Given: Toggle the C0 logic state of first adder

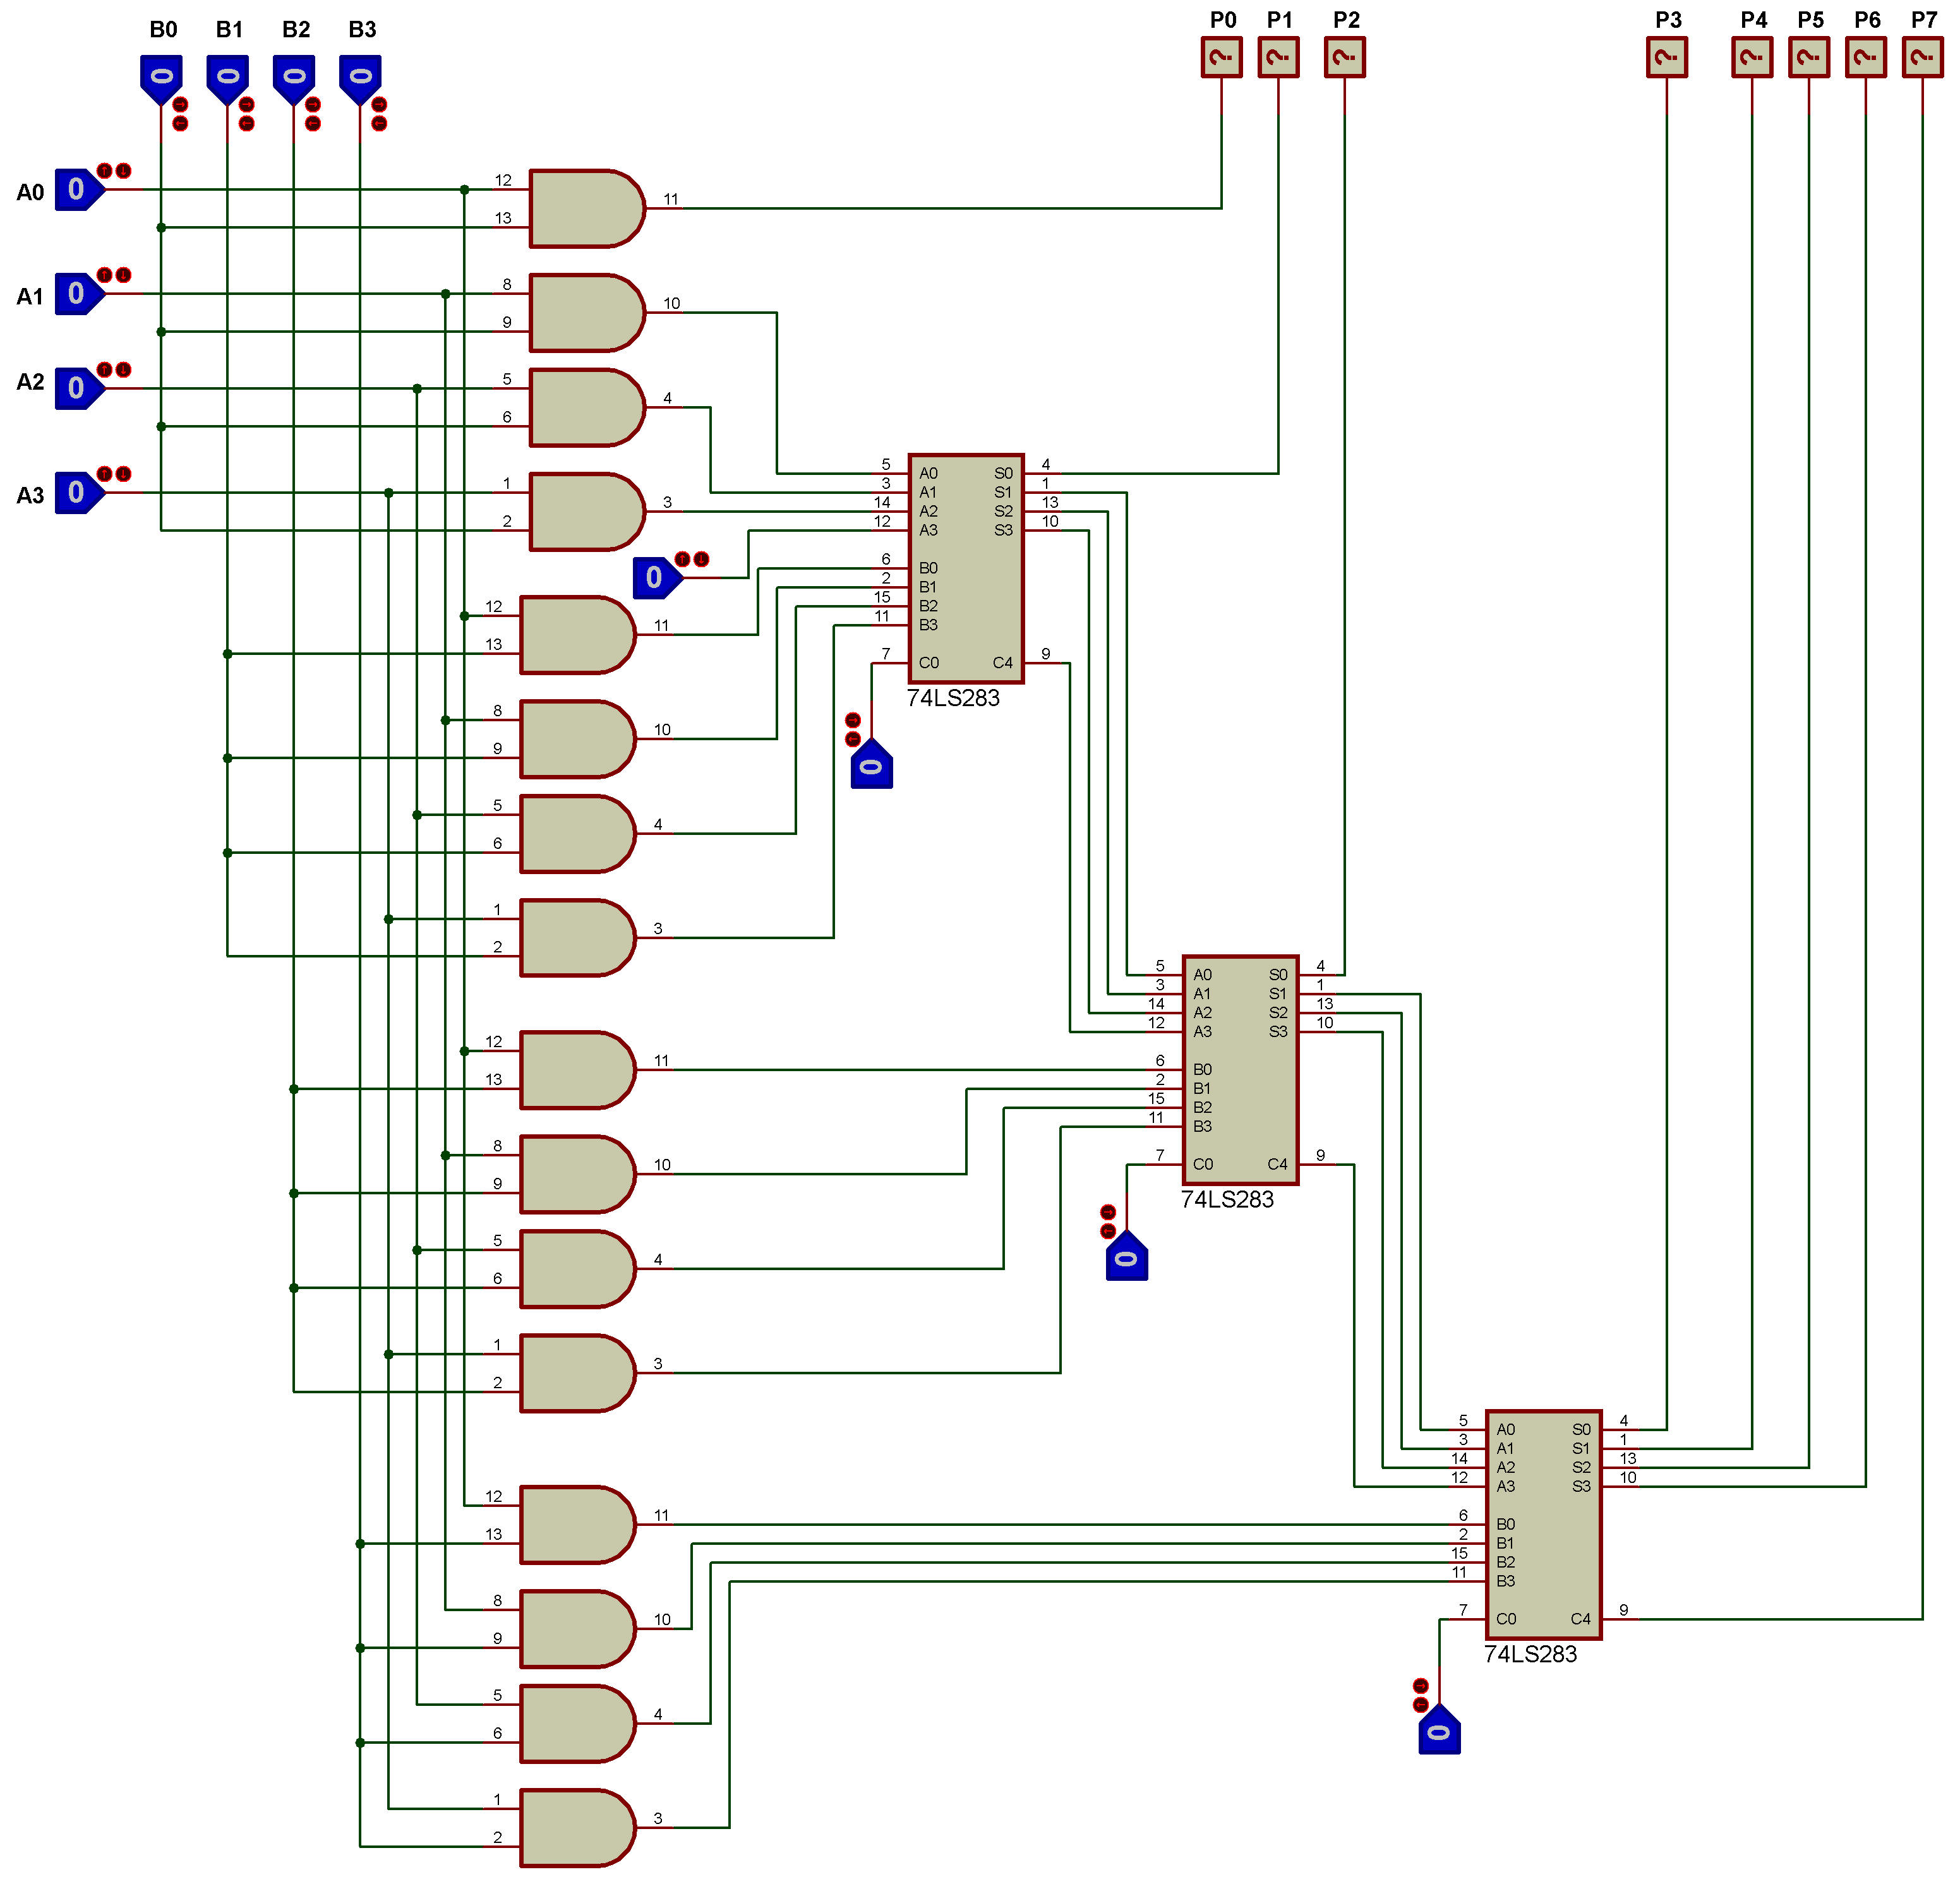Looking at the screenshot, I should point(871,767).
